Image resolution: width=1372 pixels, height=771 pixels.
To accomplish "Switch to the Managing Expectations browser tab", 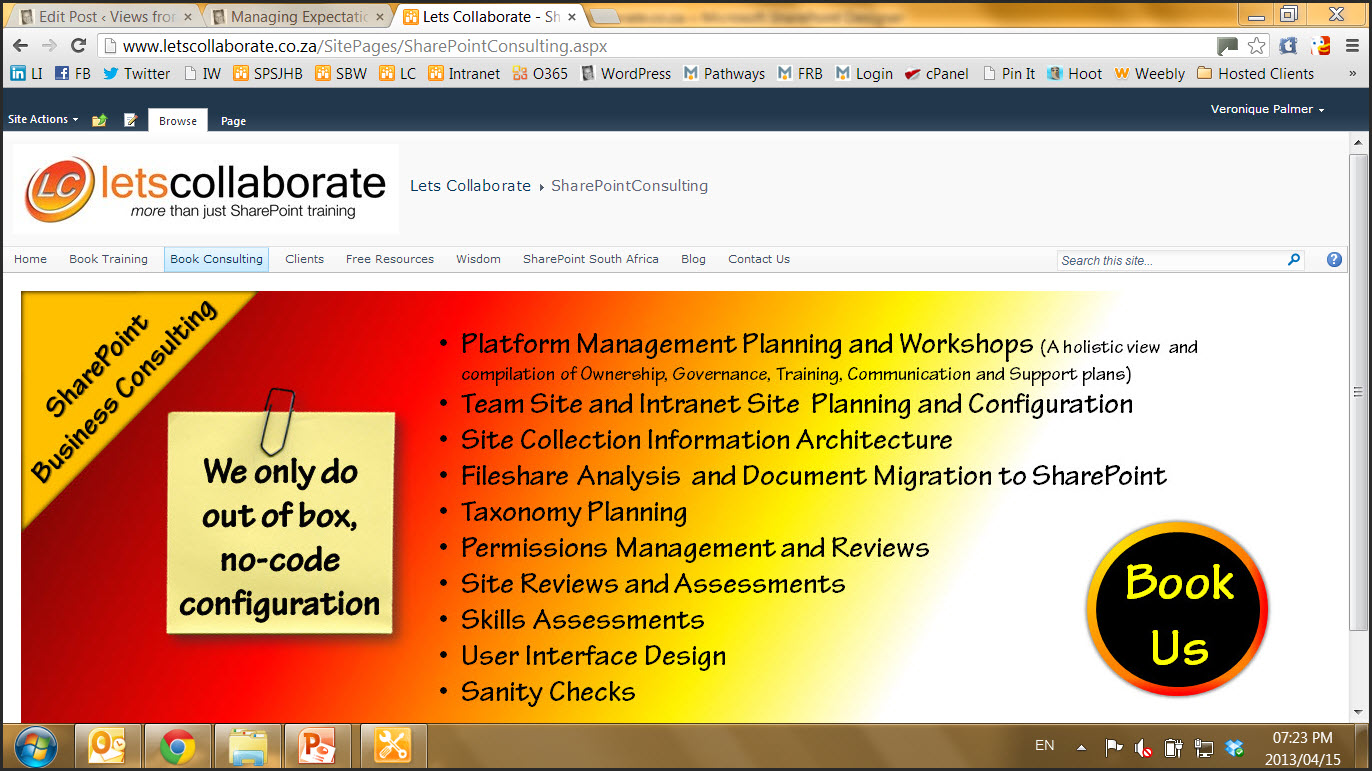I will pyautogui.click(x=297, y=17).
